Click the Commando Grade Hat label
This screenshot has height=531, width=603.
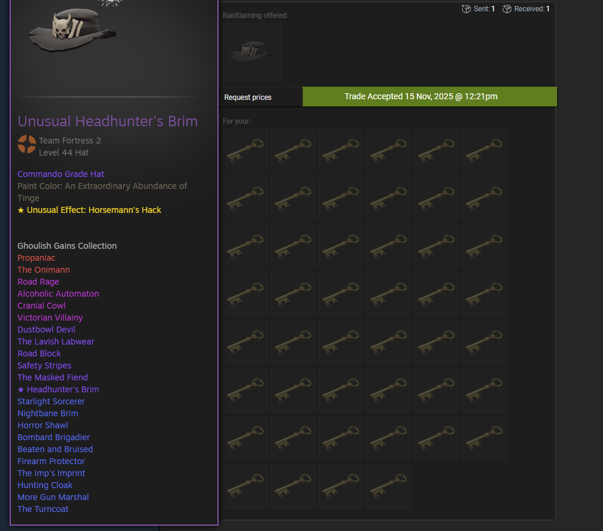coord(61,174)
